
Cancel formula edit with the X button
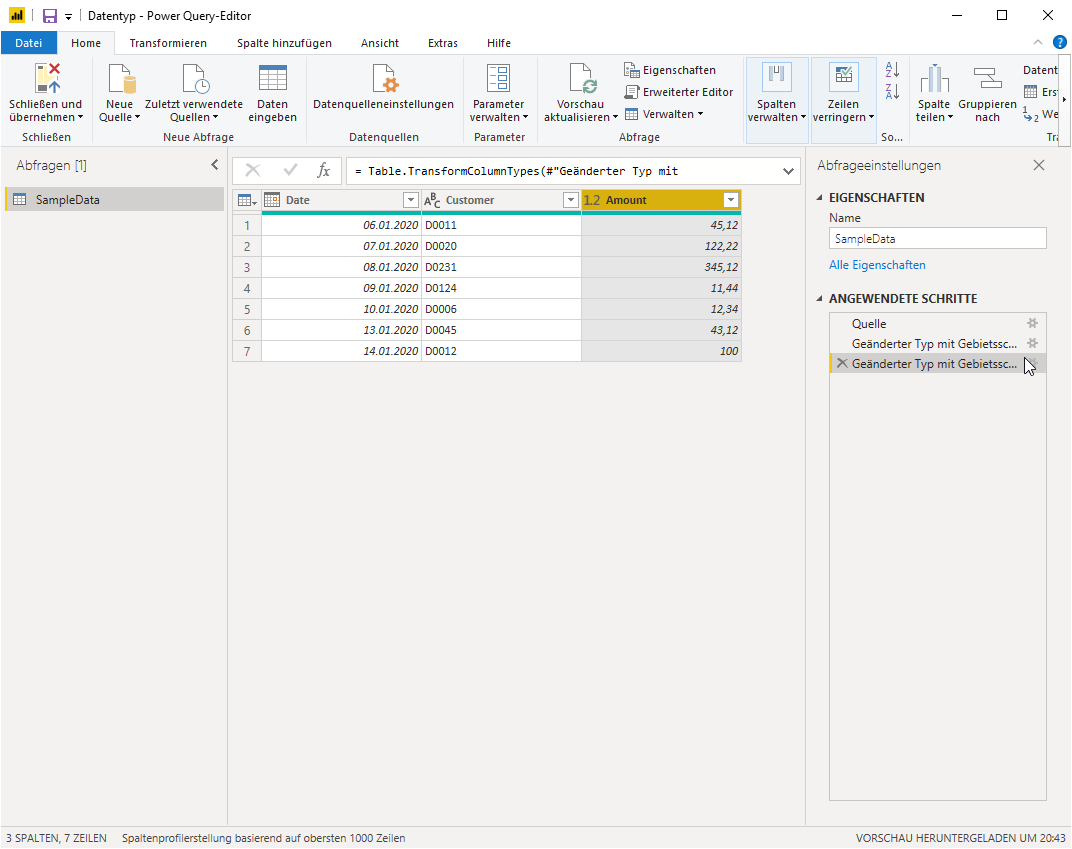tap(252, 171)
